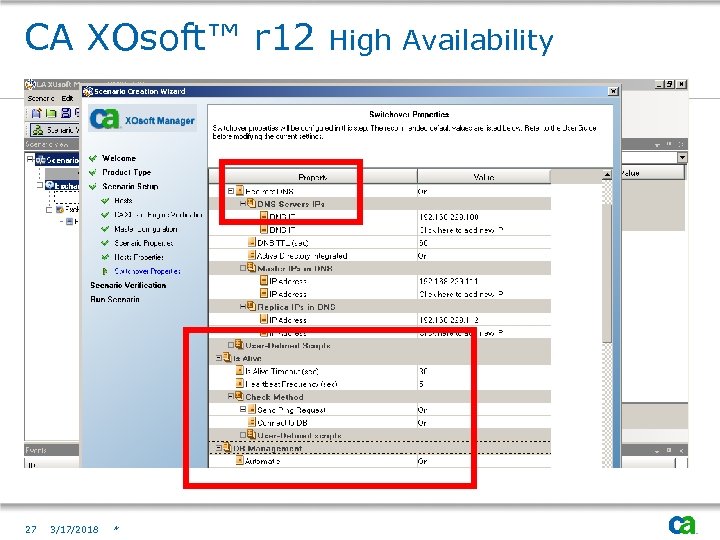This screenshot has height=540, width=720.
Task: Click the DNS TTL value 60
Action: point(423,242)
